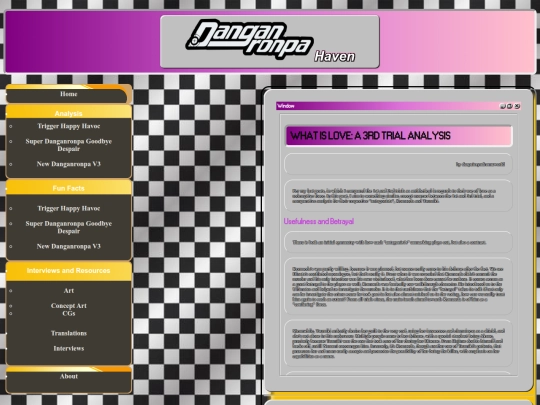This screenshot has height=405, width=540.
Task: Open the Home navigation link
Action: point(69,94)
